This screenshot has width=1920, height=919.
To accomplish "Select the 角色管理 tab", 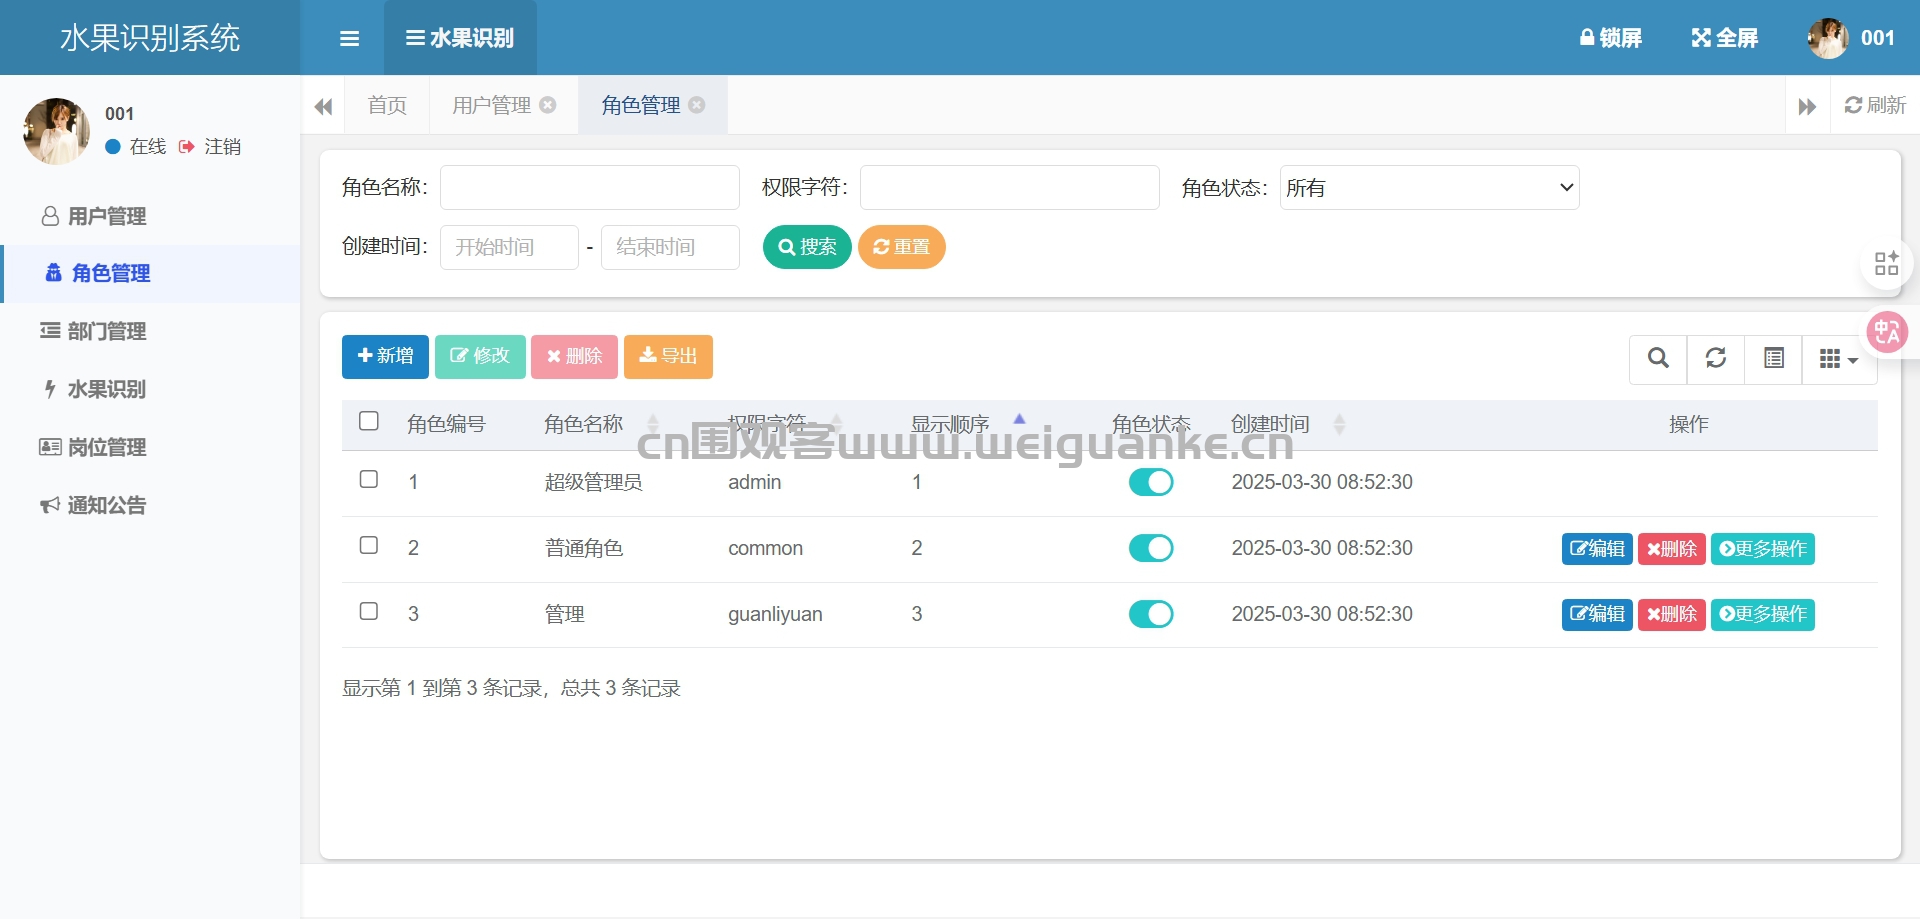I will [640, 105].
